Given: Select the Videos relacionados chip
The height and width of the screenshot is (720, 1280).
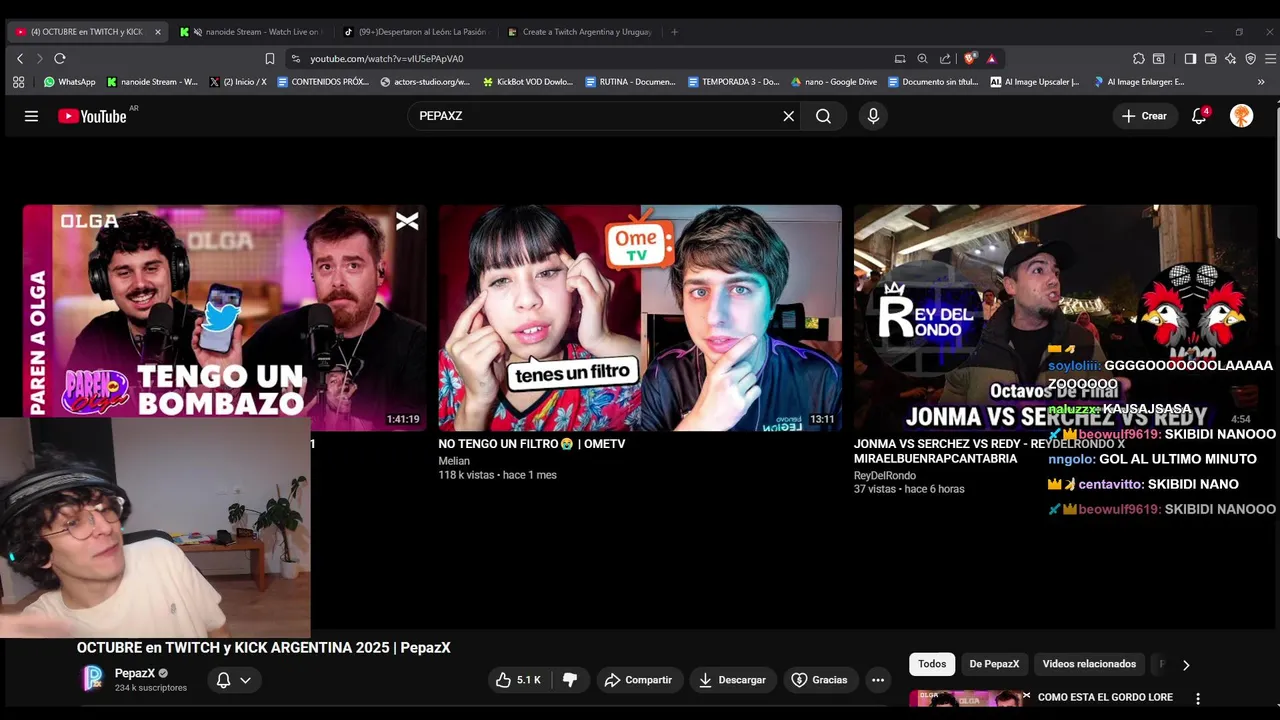Looking at the screenshot, I should coord(1089,664).
